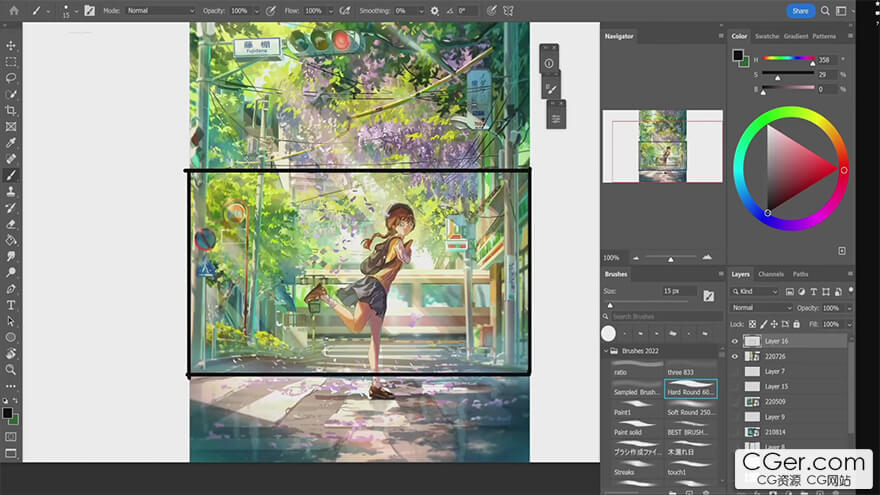Open the Navigator tab
Screen dimensions: 880x495
[619, 36]
